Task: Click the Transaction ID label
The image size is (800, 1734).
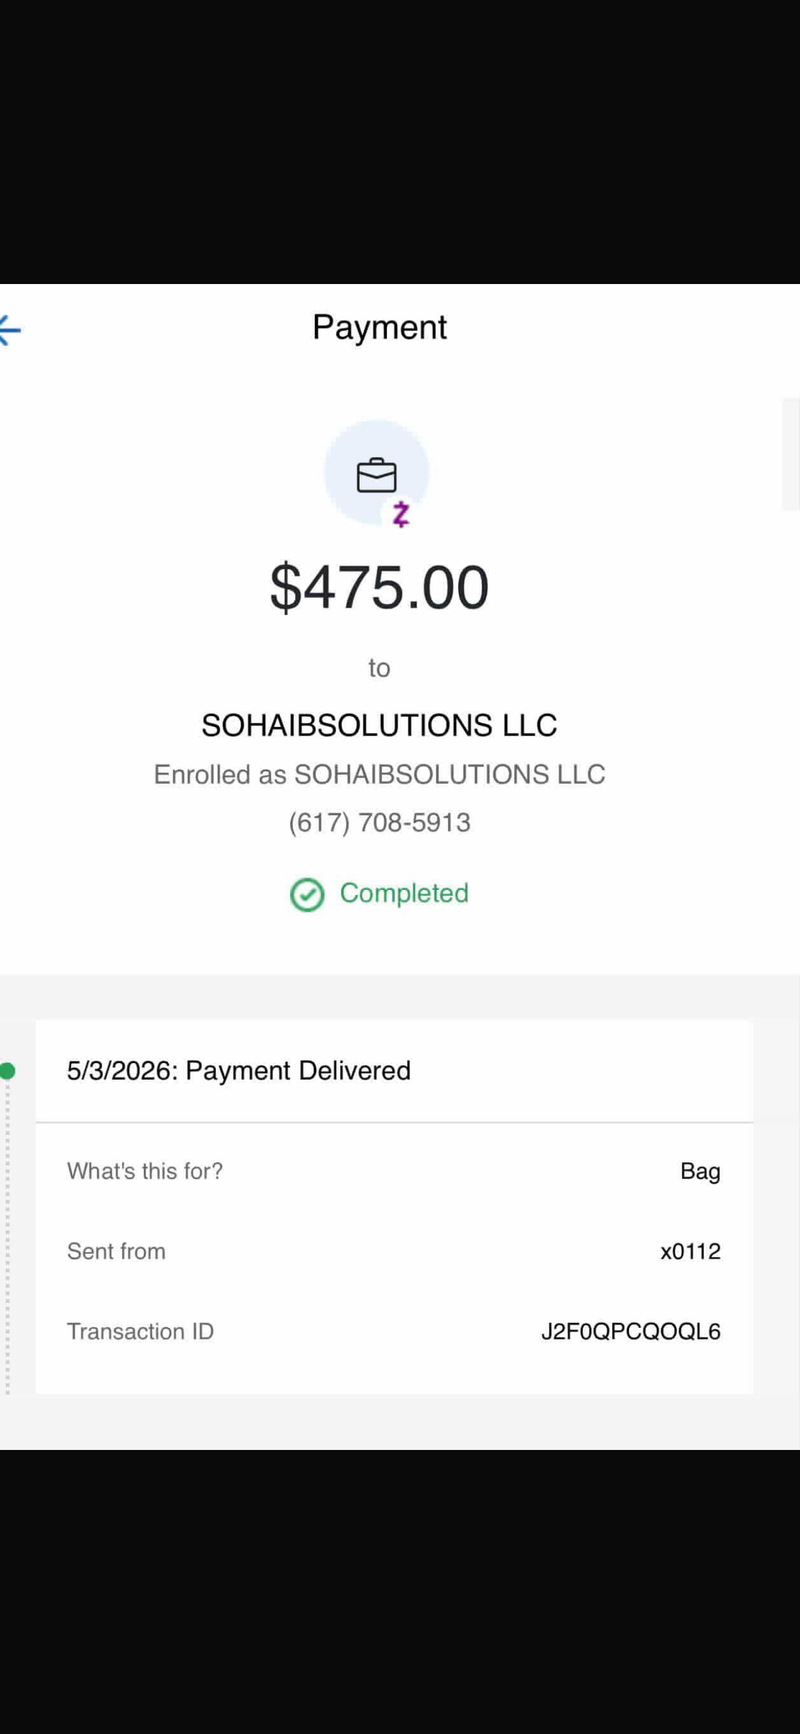Action: click(140, 1331)
